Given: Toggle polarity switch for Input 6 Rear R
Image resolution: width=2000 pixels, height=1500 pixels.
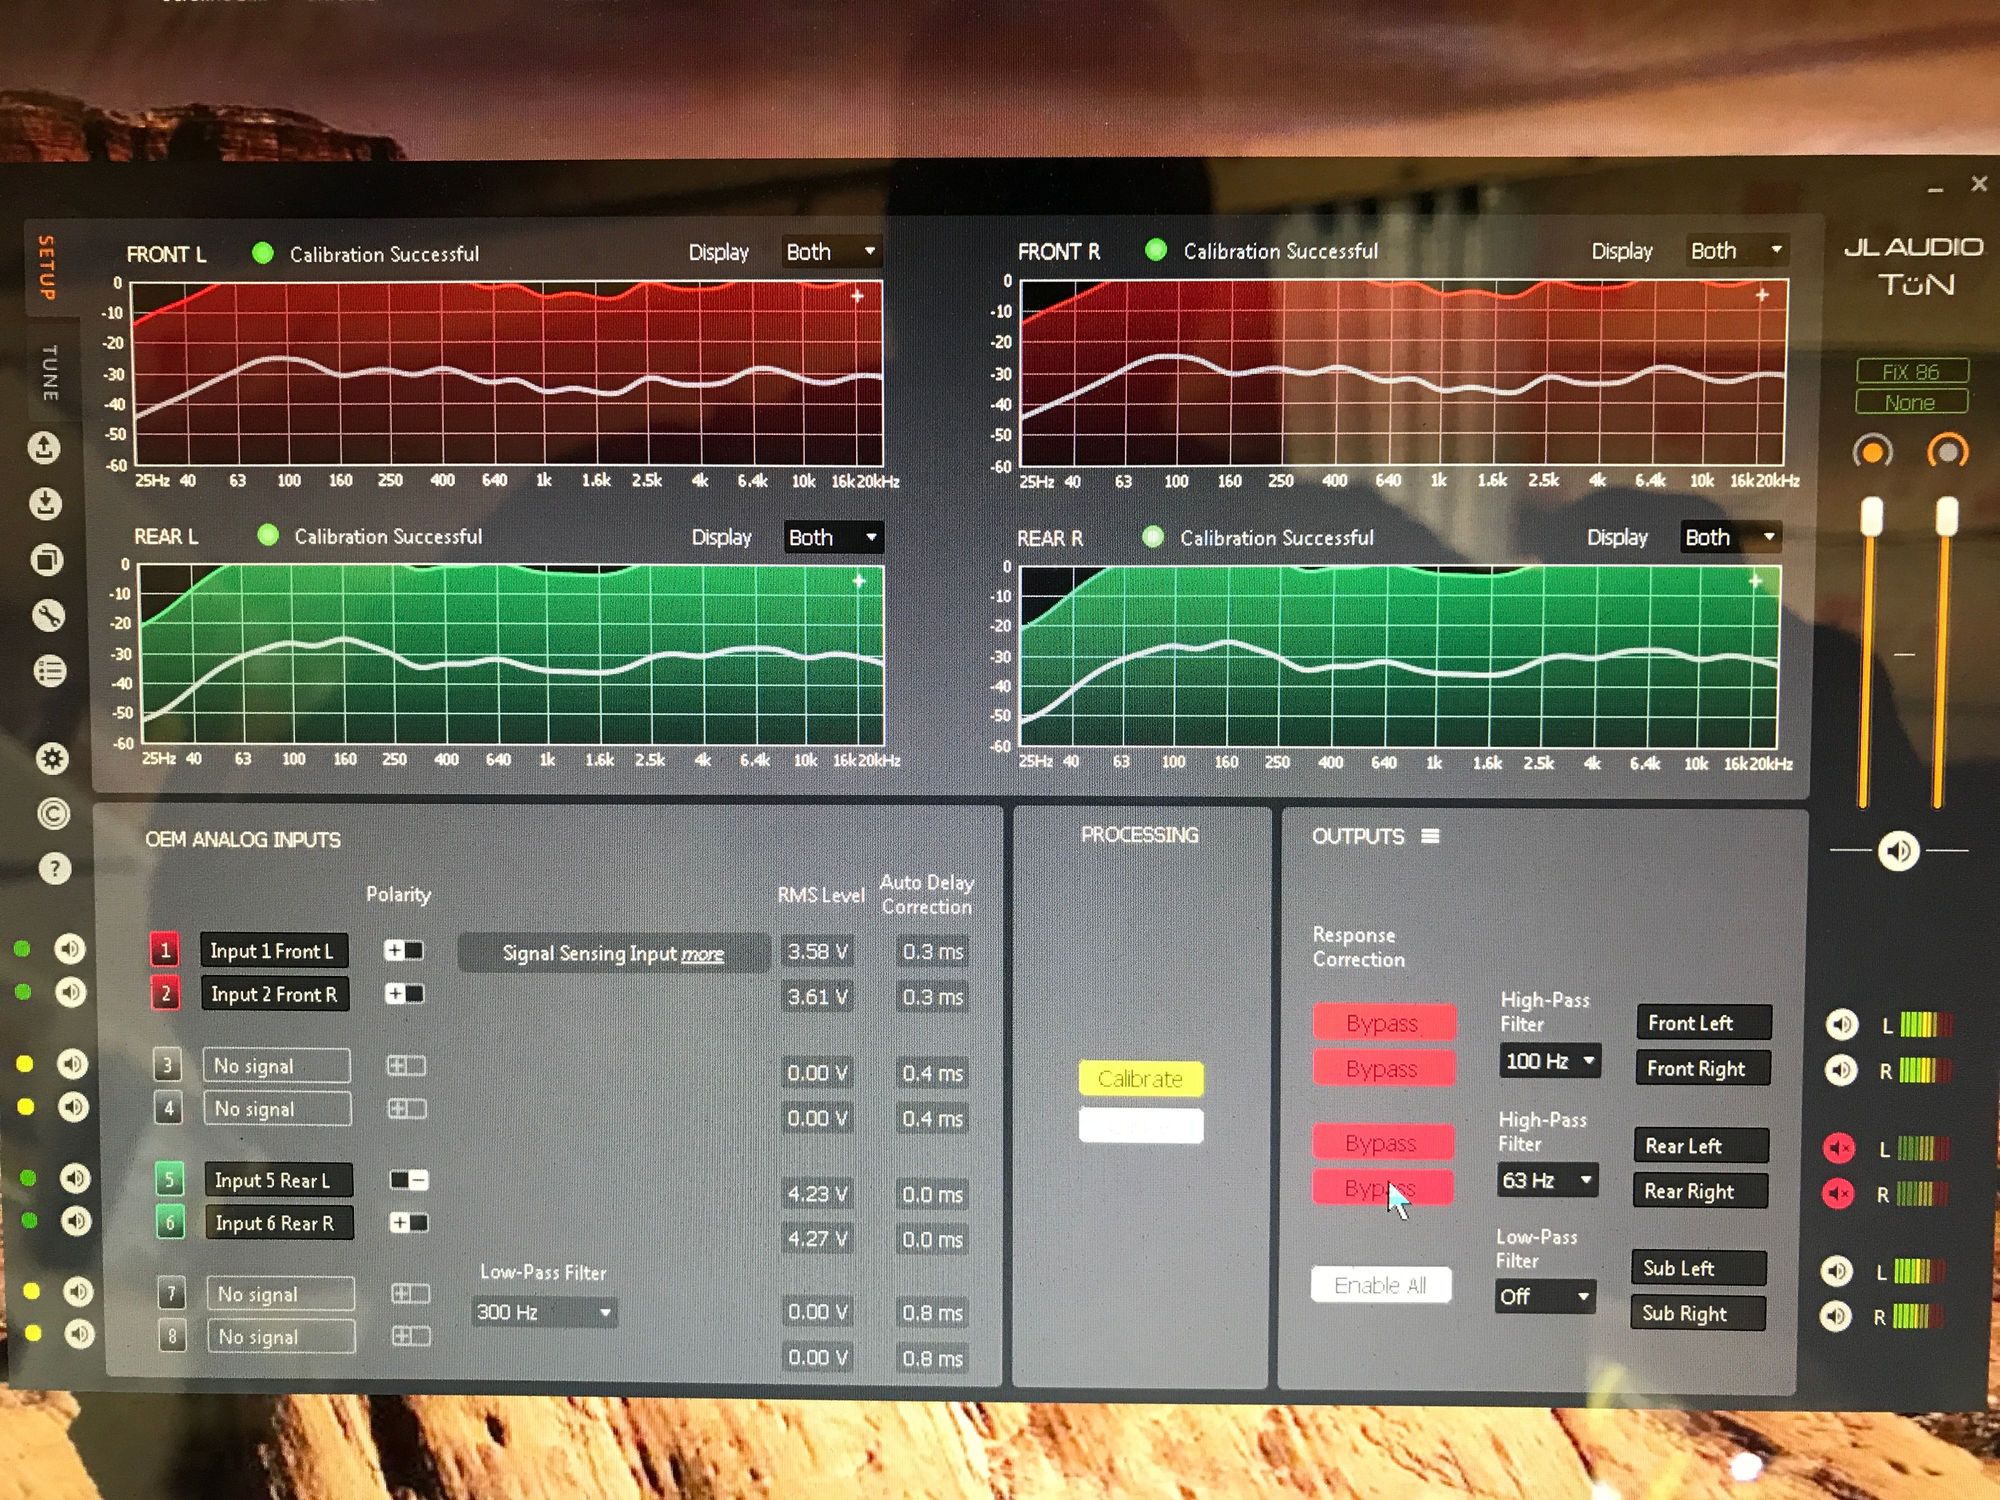Looking at the screenshot, I should [x=409, y=1223].
